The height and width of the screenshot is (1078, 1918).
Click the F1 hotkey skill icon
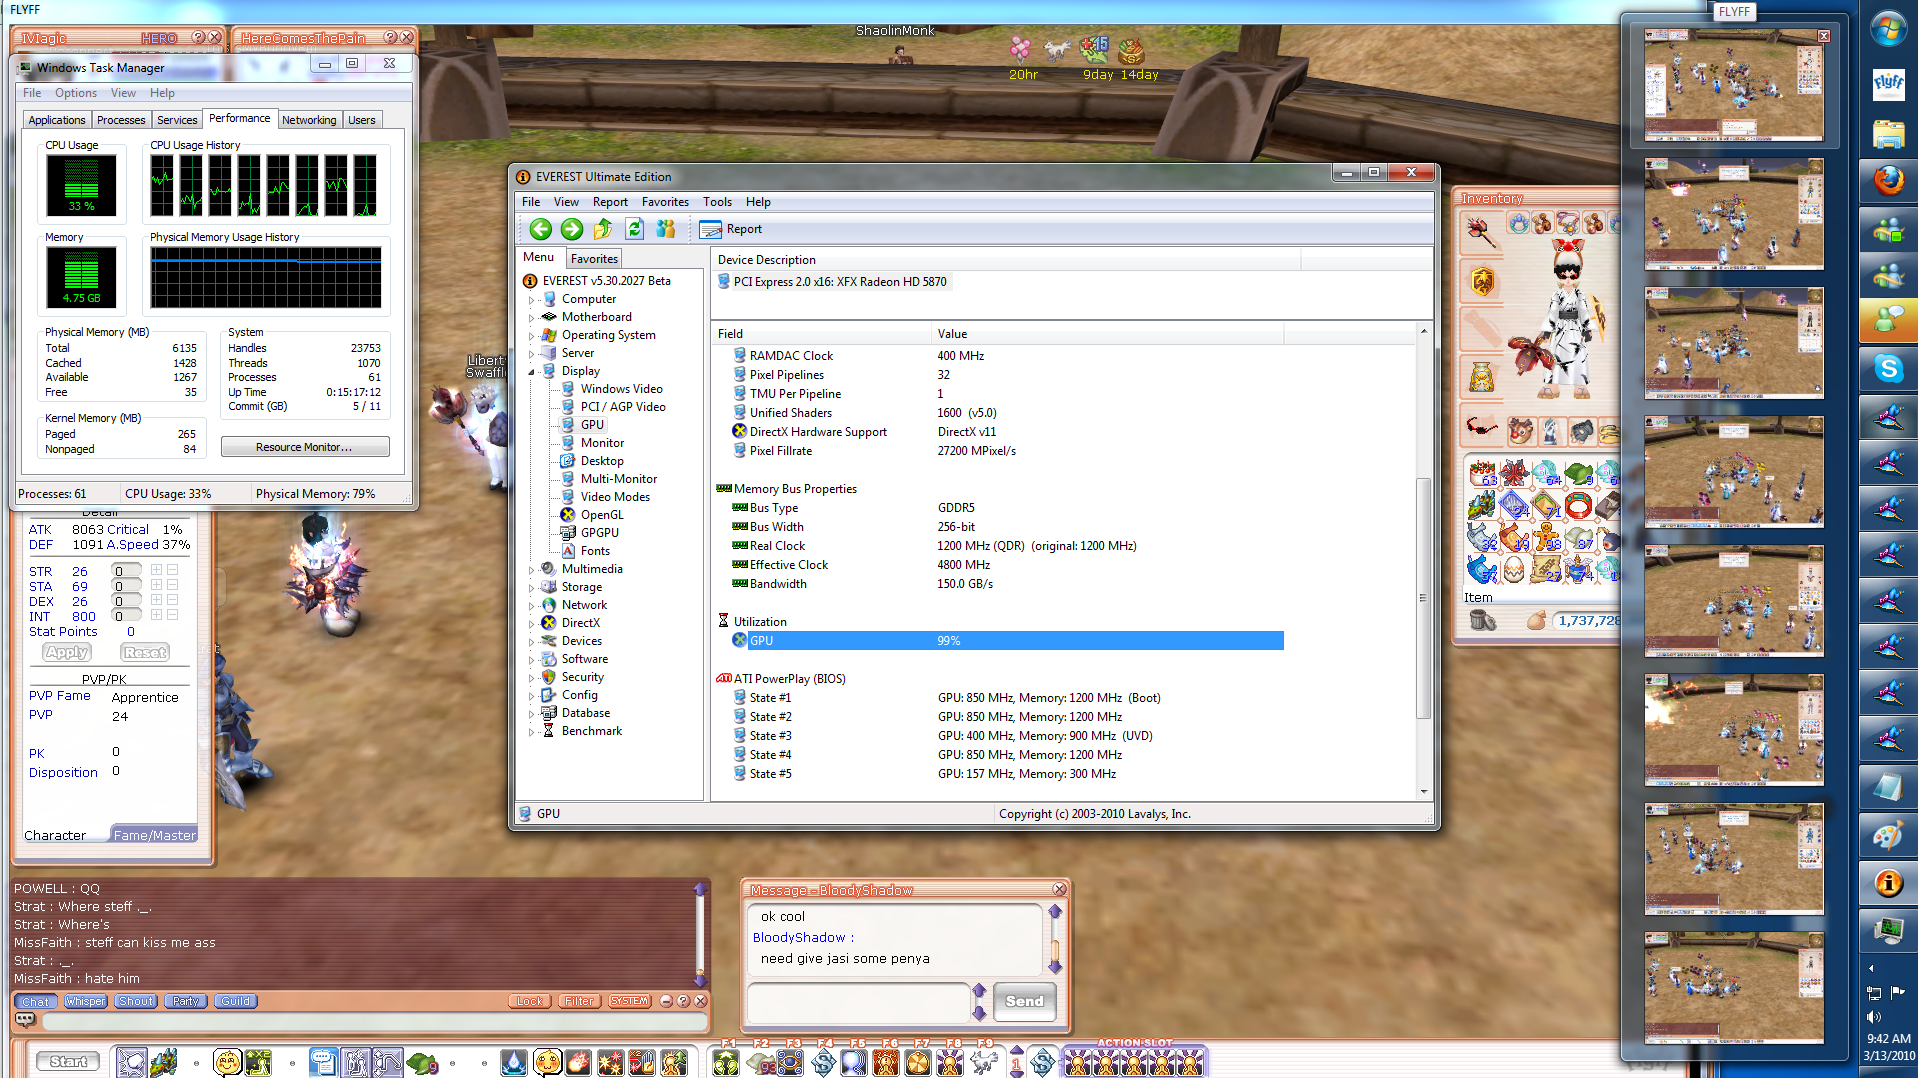point(726,1062)
